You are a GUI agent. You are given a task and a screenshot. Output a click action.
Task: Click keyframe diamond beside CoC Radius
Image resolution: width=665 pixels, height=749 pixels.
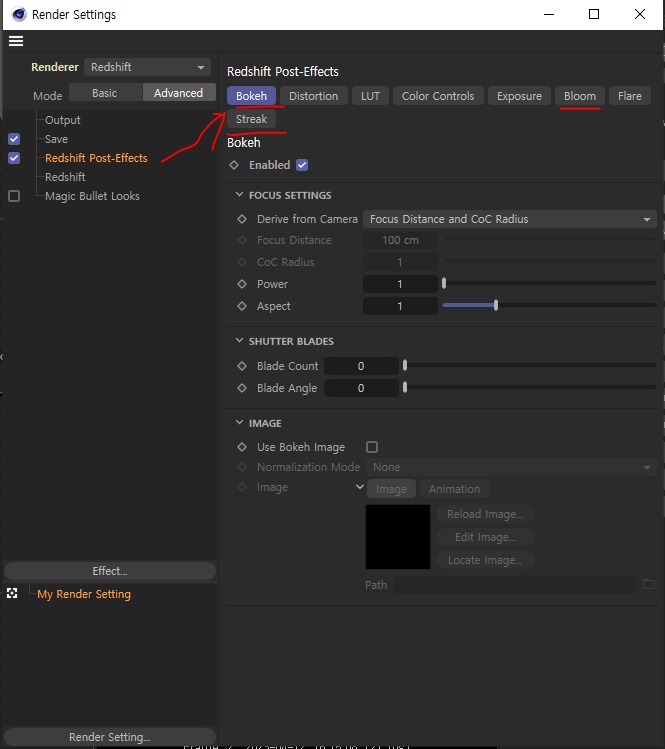(242, 262)
